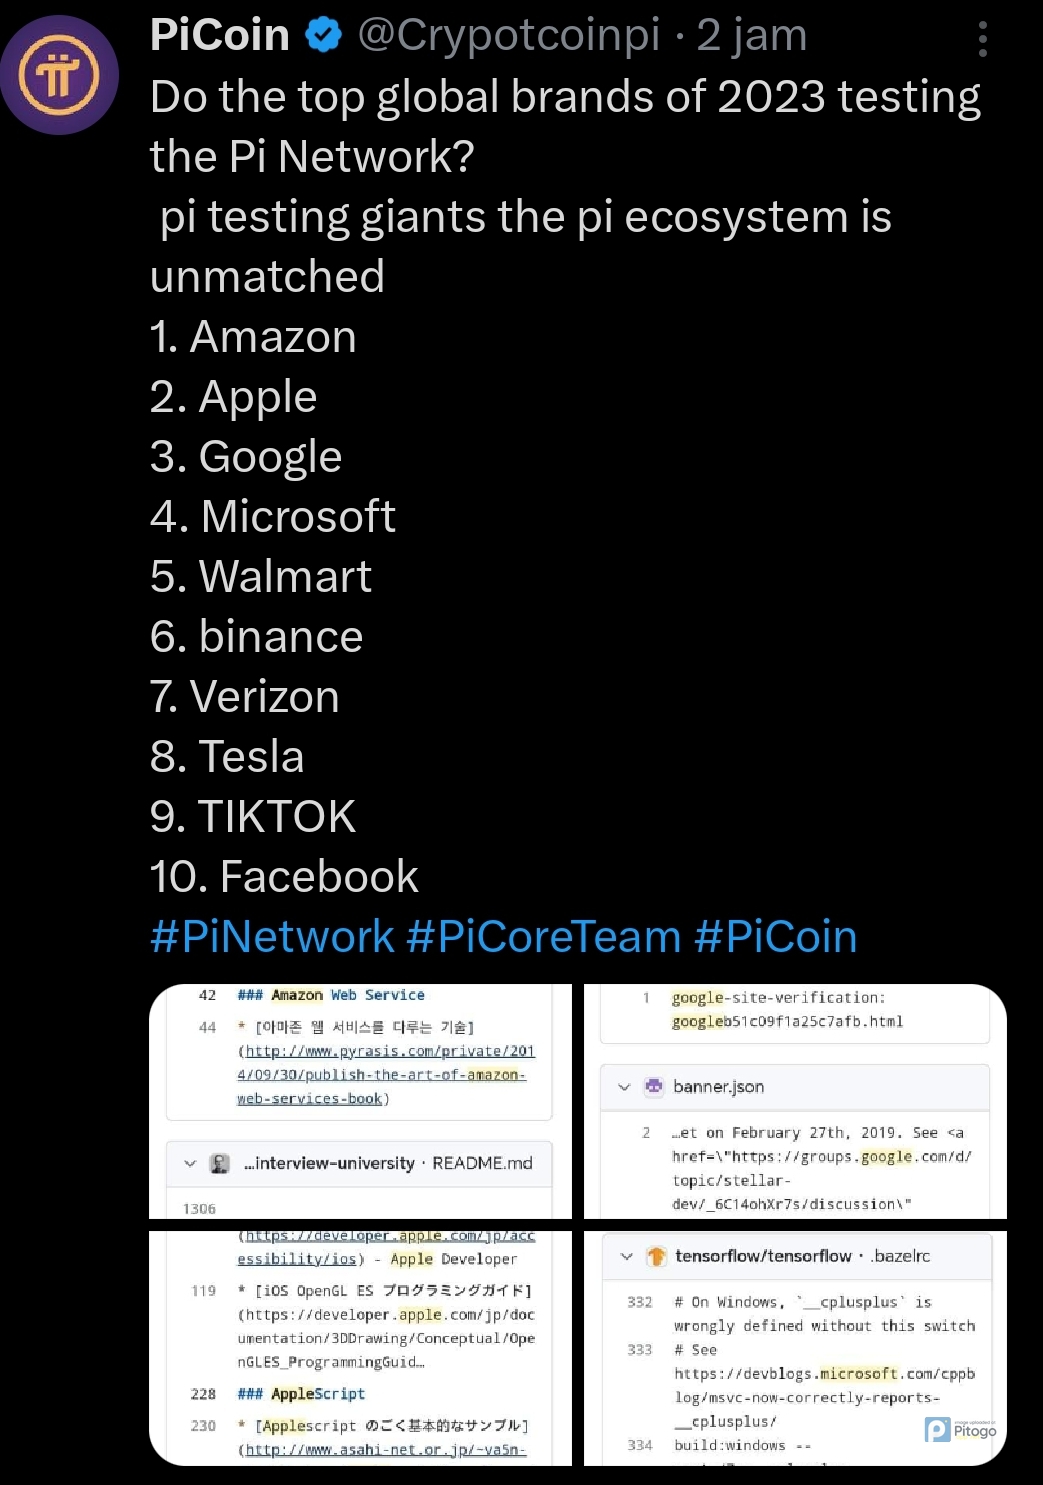Collapse the banner.json file section
The width and height of the screenshot is (1043, 1485).
click(x=624, y=1087)
